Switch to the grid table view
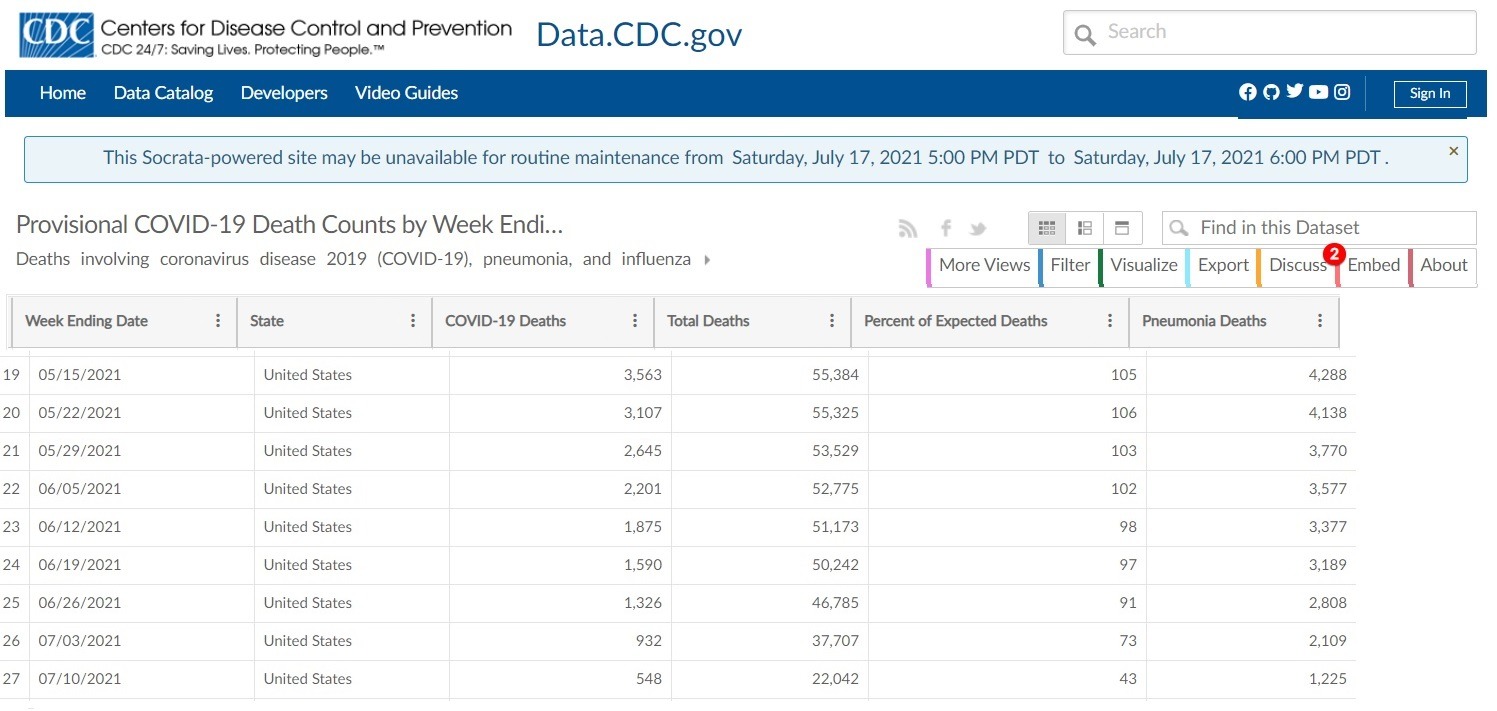Viewport: 1497px width, 711px height. (x=1047, y=228)
